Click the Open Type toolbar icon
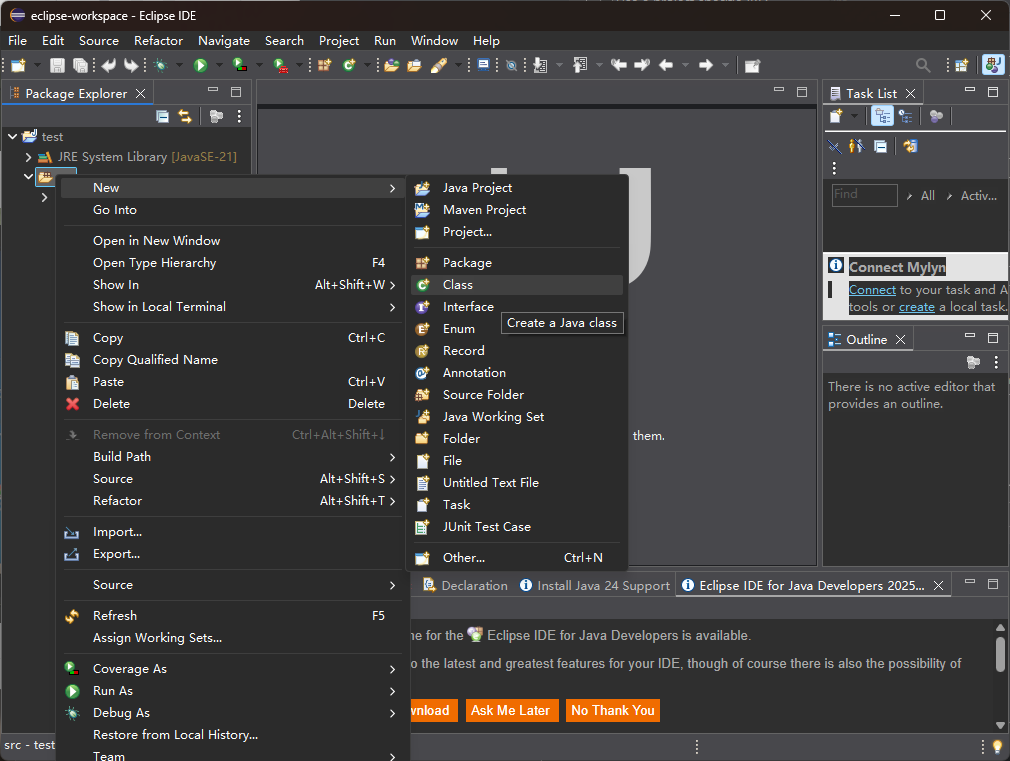The height and width of the screenshot is (761, 1010). tap(391, 65)
